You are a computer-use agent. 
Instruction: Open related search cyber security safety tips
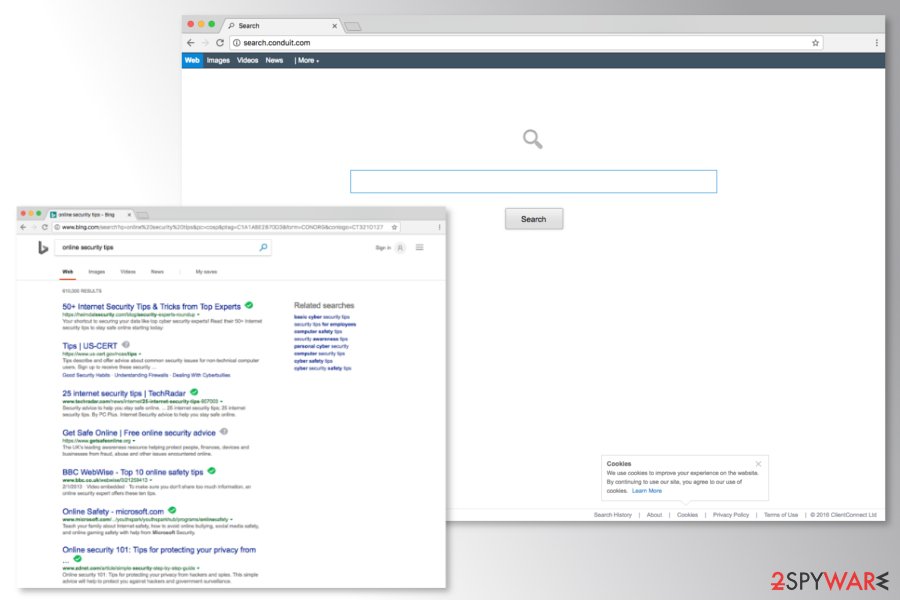pyautogui.click(x=323, y=369)
